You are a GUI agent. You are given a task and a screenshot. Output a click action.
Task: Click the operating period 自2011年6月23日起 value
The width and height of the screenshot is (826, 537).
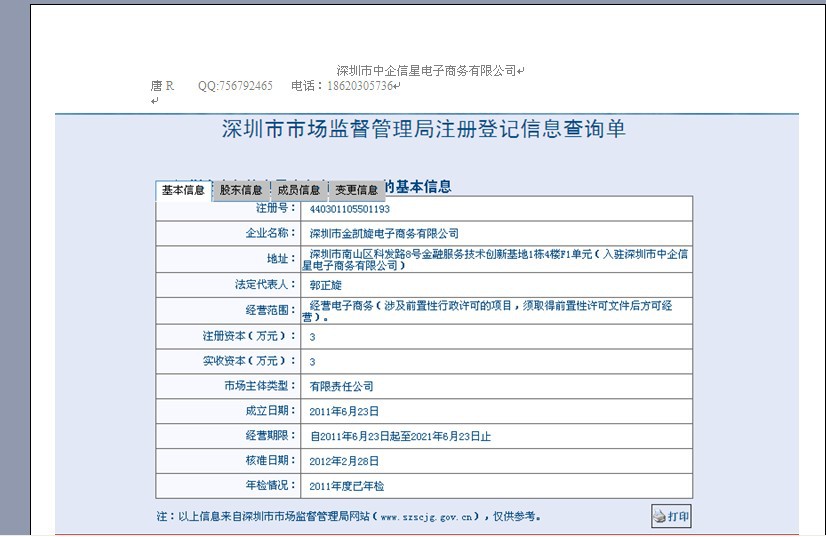click(x=400, y=436)
